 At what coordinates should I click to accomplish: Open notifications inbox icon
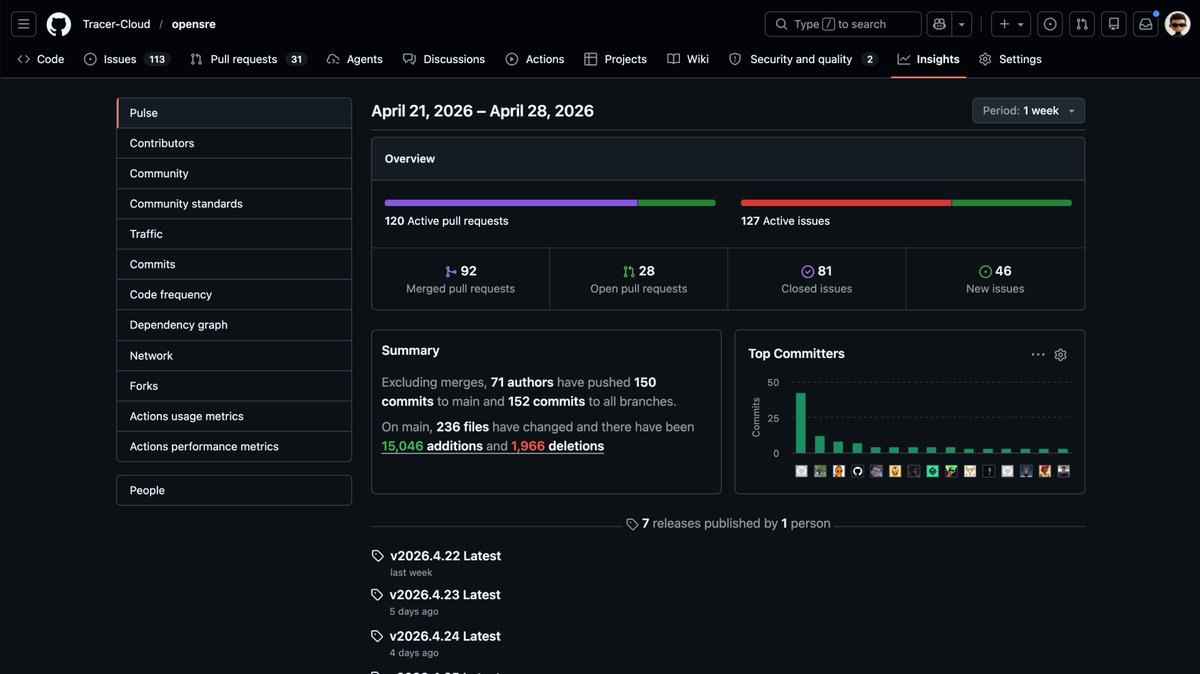click(x=1146, y=24)
